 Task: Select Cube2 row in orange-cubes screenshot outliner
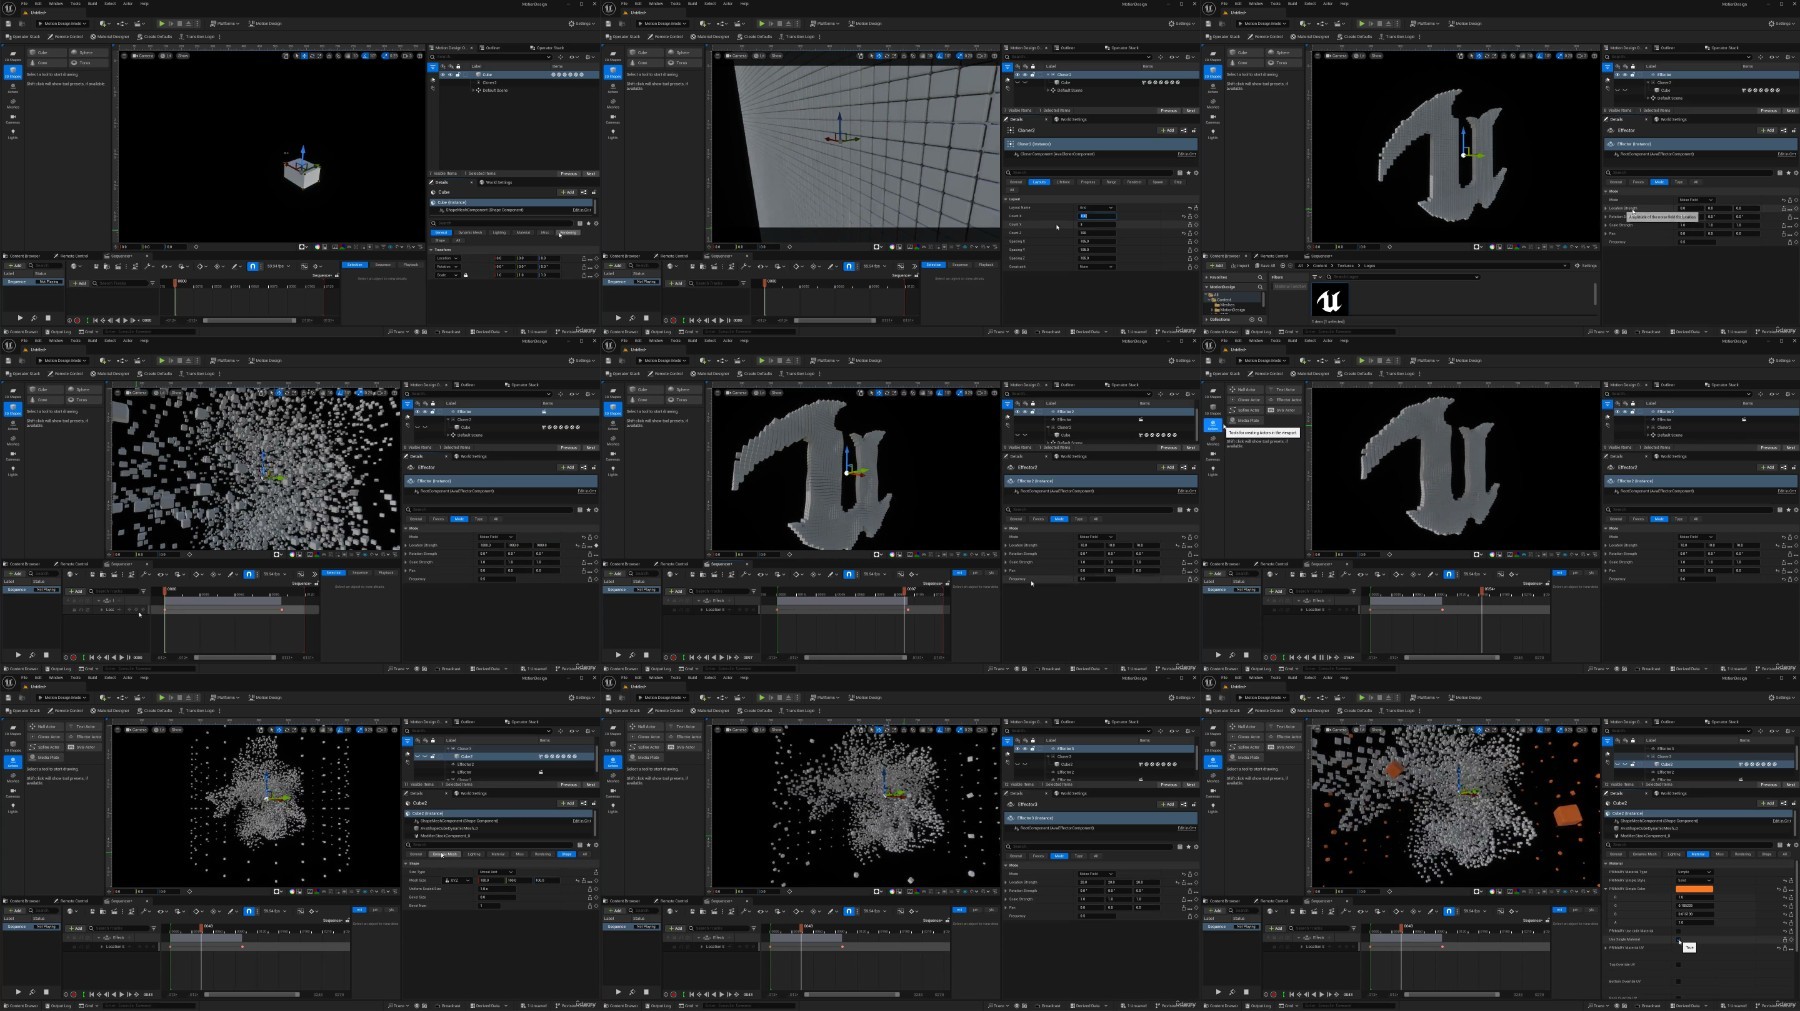(x=1703, y=764)
